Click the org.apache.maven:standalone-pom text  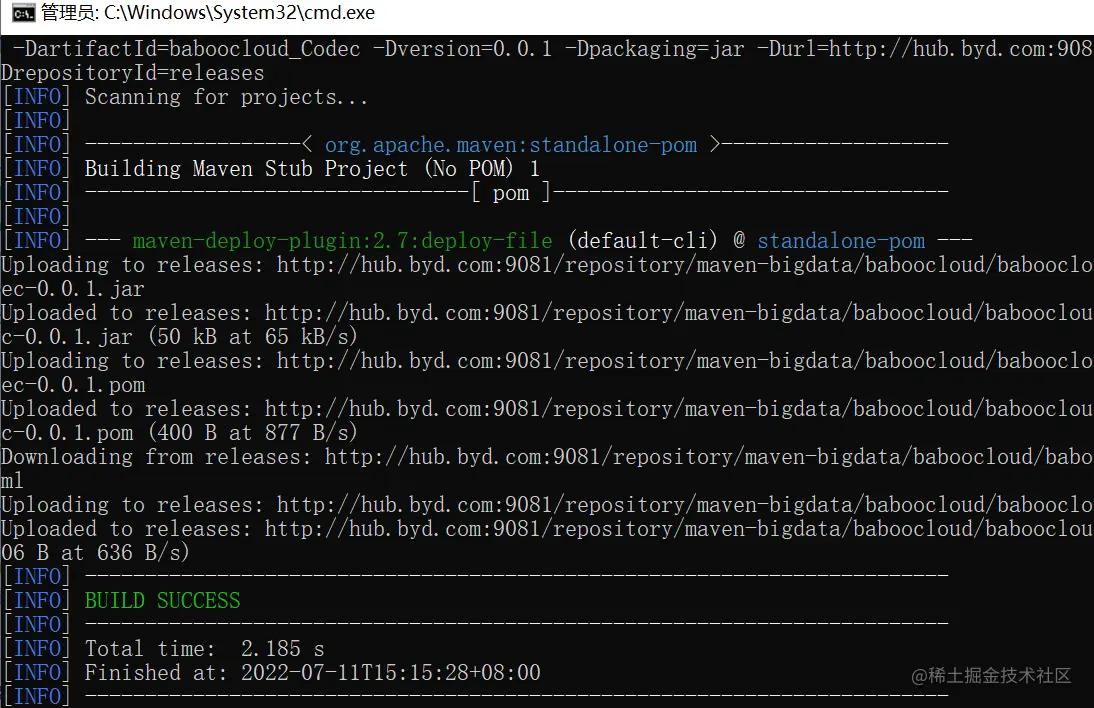pyautogui.click(x=511, y=144)
